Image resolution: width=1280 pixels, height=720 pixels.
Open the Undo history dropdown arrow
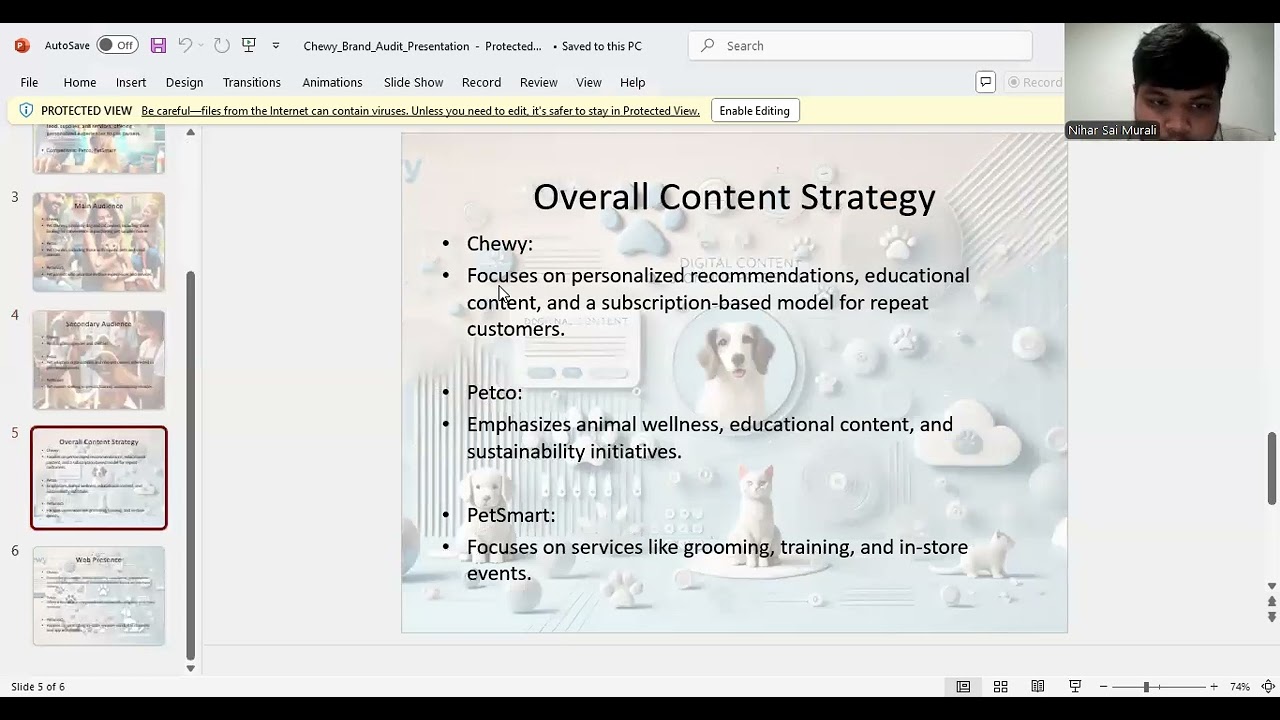point(201,46)
